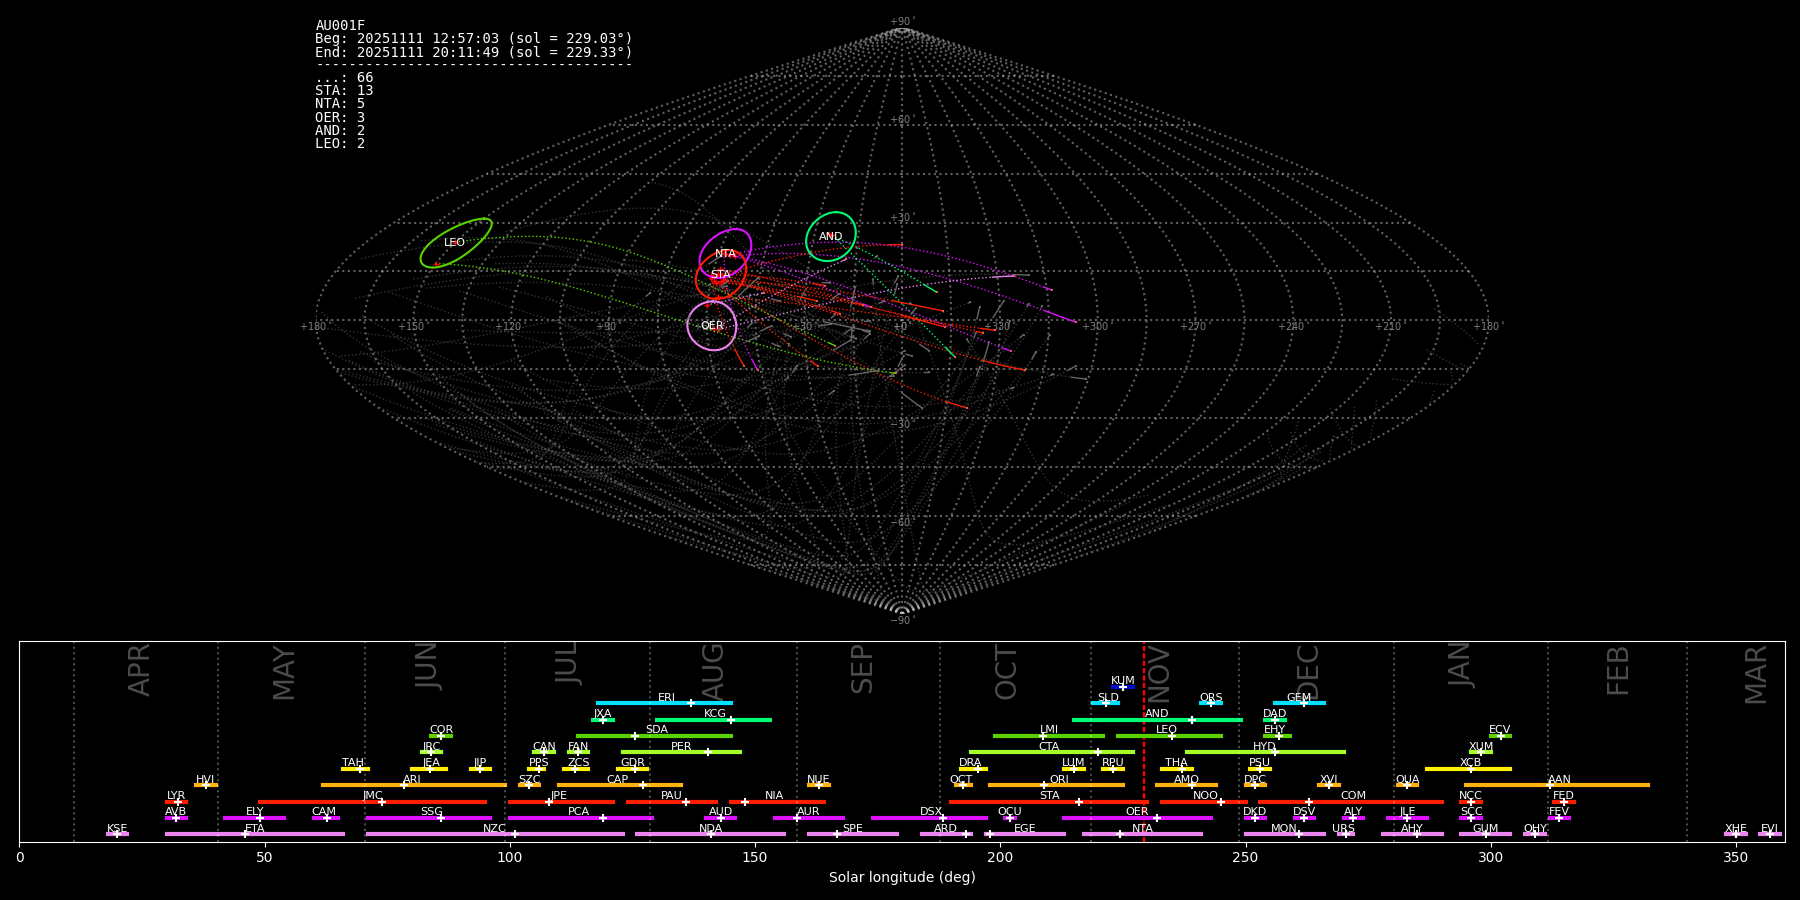This screenshot has width=1800, height=900.
Task: Click the CTA shower label in timeline
Action: (x=1049, y=747)
